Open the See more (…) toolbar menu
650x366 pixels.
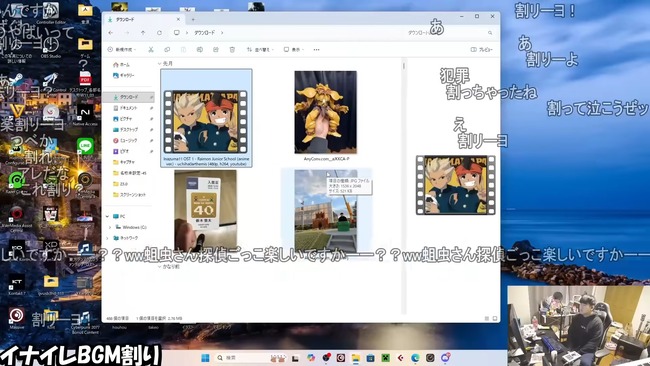point(316,49)
